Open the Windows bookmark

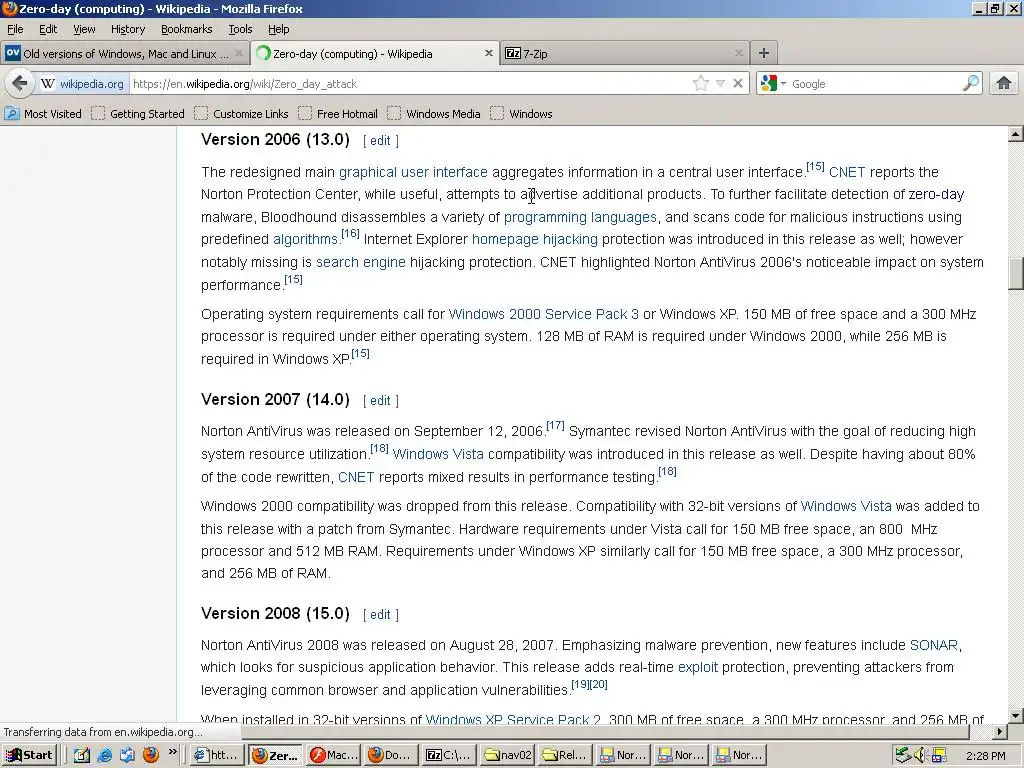(x=521, y=114)
